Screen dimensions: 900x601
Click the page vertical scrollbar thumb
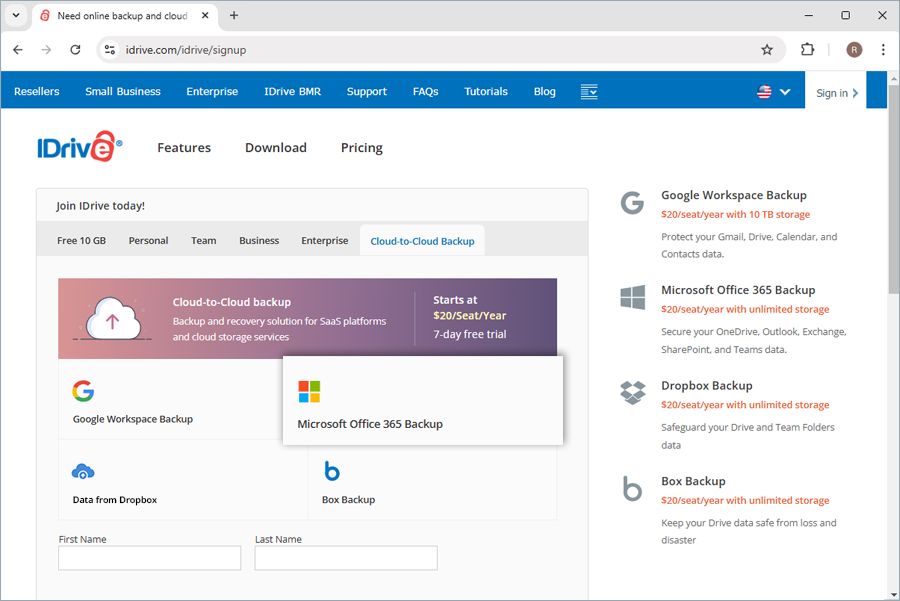pos(894,189)
